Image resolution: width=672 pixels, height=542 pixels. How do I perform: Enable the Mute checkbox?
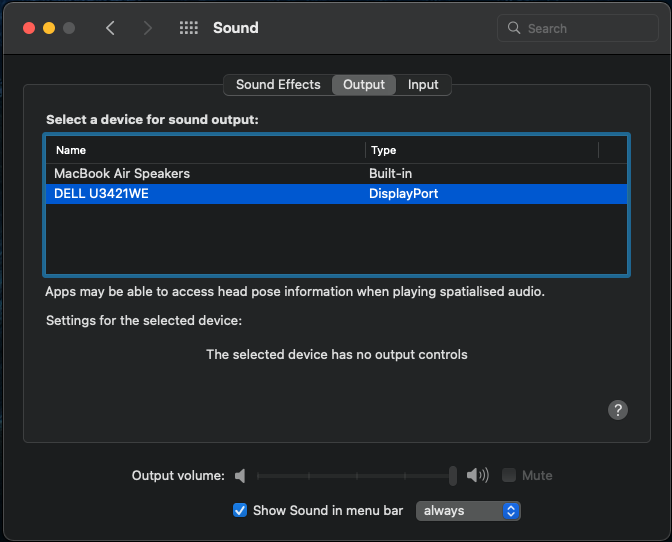click(x=509, y=476)
